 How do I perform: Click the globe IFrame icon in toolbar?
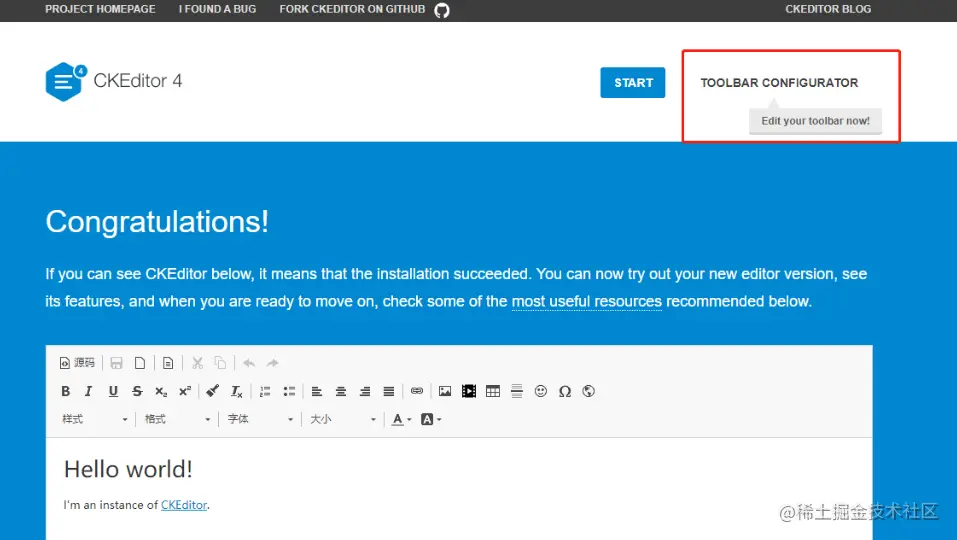click(x=588, y=391)
